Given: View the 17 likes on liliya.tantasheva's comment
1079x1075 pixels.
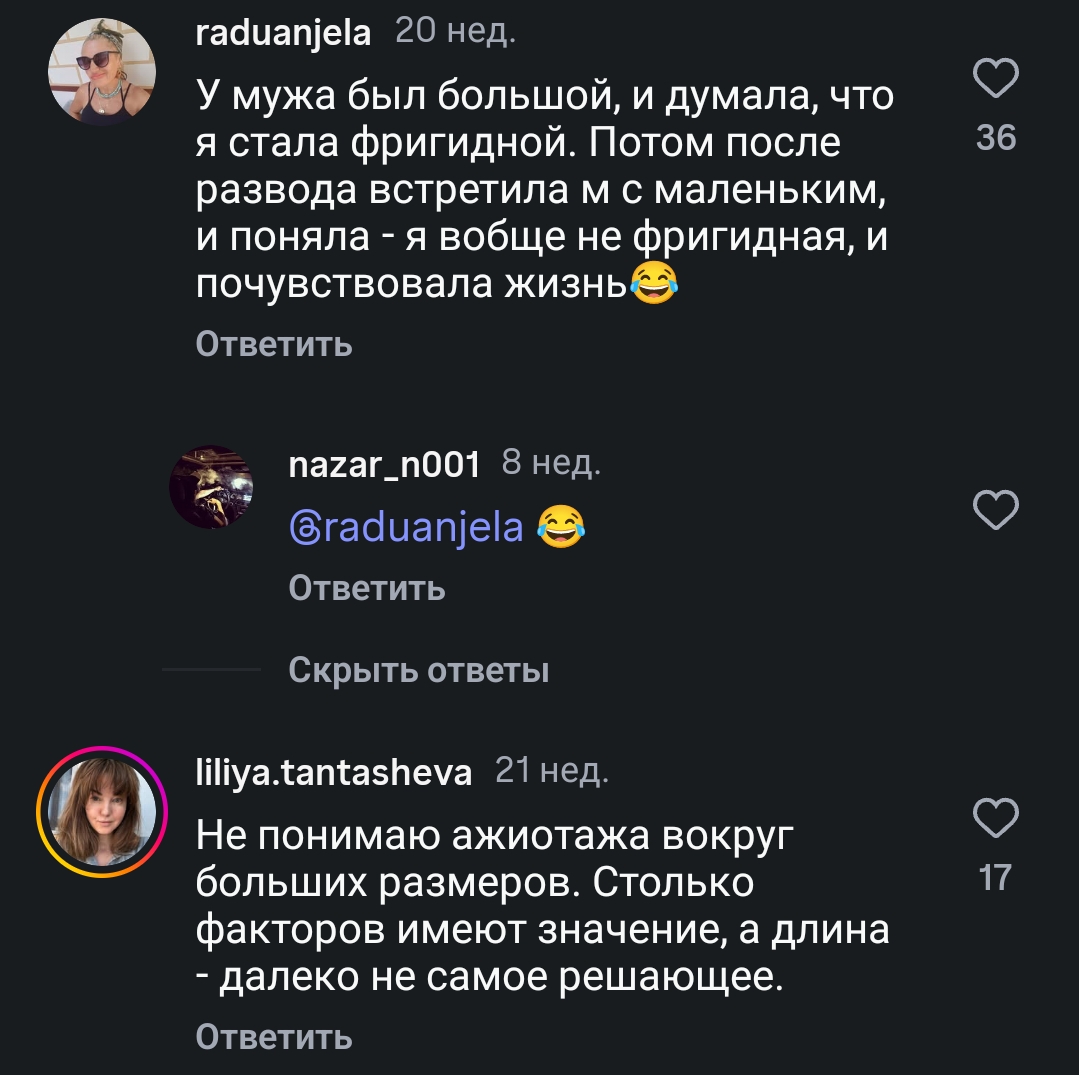Looking at the screenshot, I should click(x=995, y=878).
